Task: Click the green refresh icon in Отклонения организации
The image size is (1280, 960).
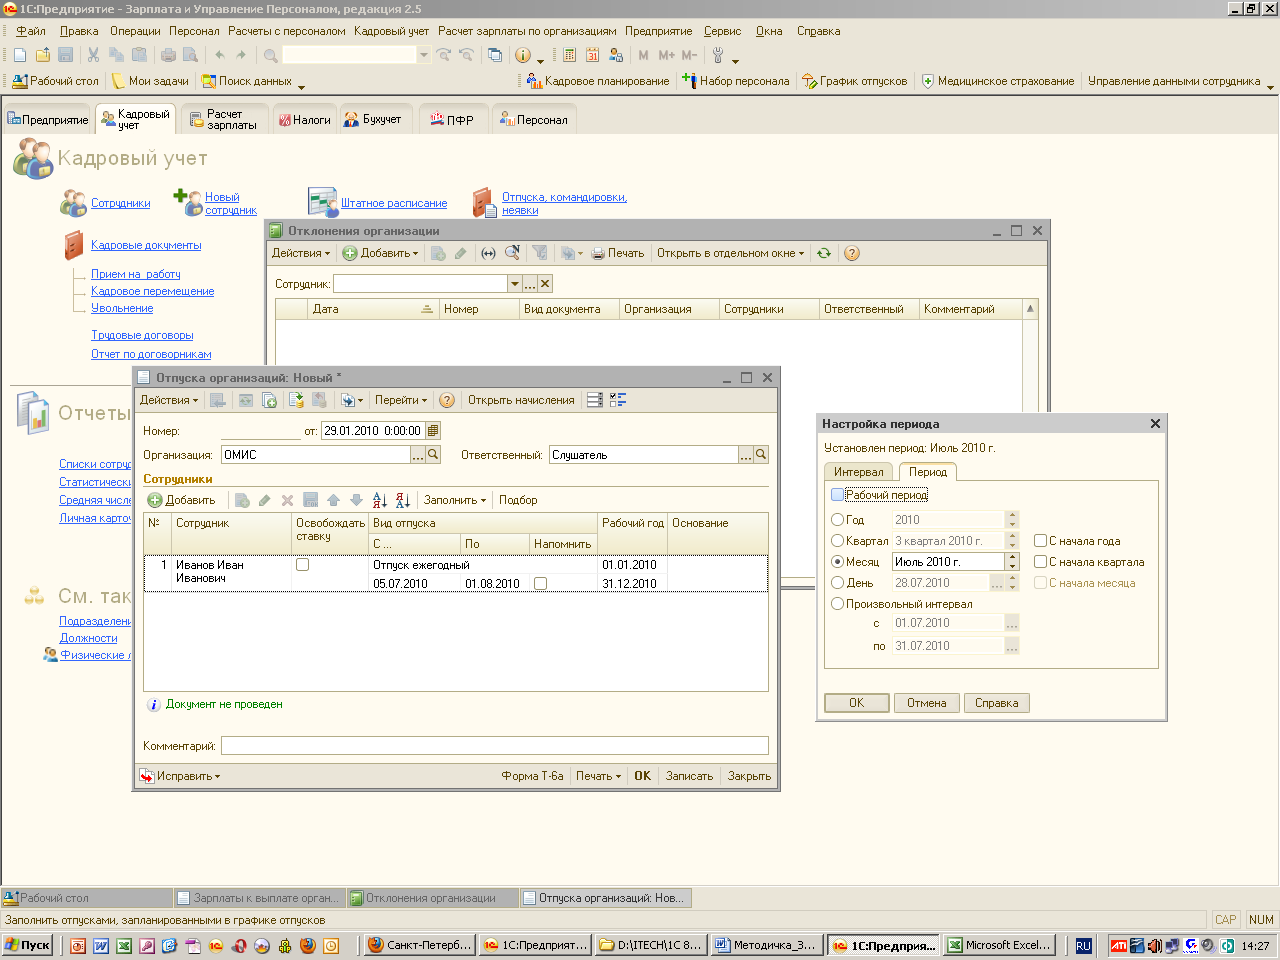Action: [x=824, y=253]
